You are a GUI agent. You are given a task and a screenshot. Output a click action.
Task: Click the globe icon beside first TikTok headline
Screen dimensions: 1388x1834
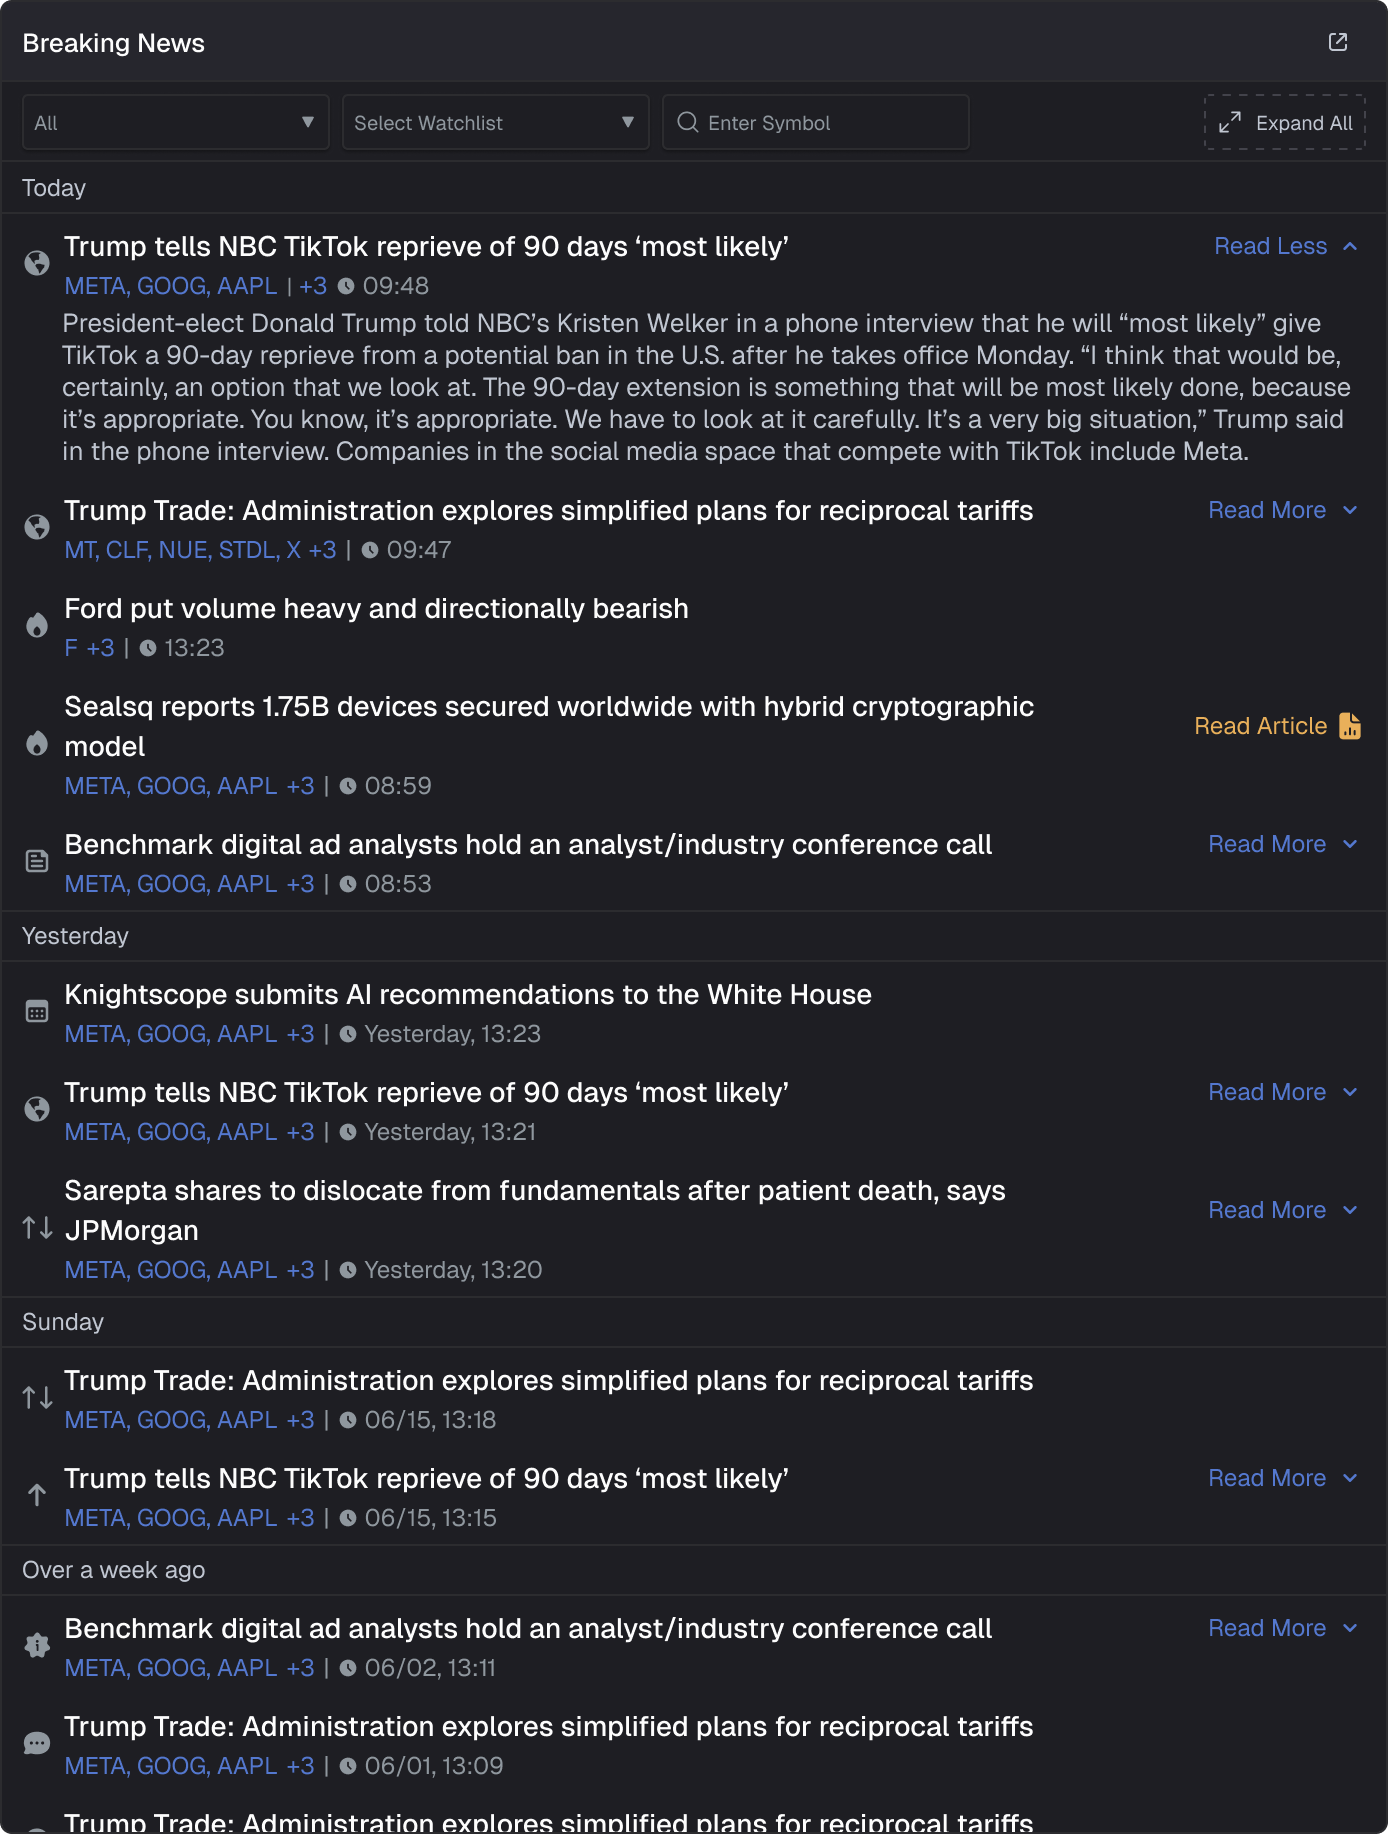point(37,263)
